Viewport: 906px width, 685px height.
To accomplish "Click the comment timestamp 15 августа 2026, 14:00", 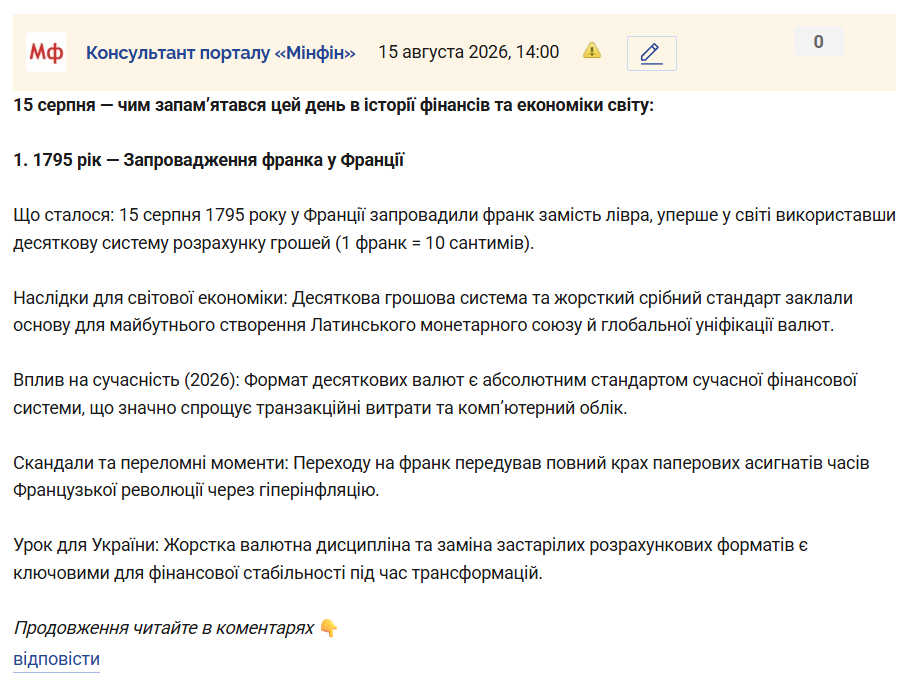I will (469, 52).
